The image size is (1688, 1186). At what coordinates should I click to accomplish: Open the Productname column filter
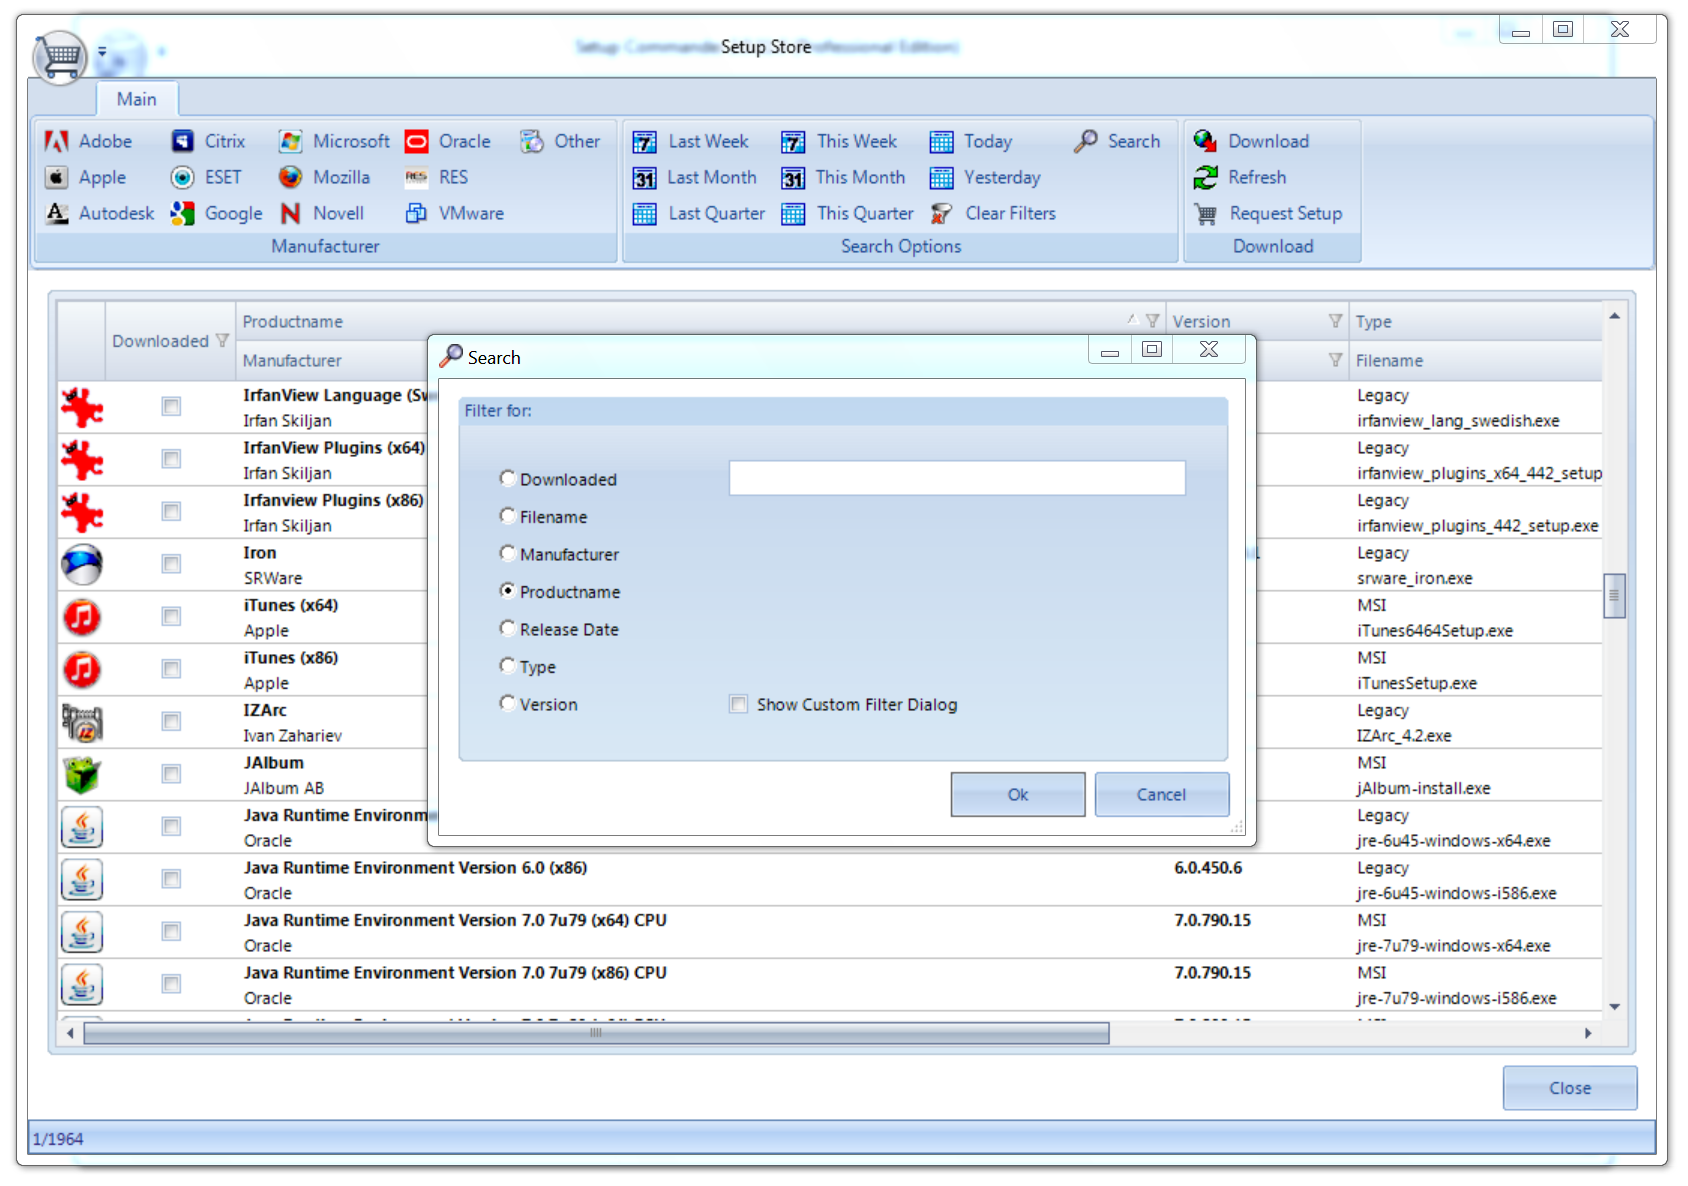coord(1152,321)
